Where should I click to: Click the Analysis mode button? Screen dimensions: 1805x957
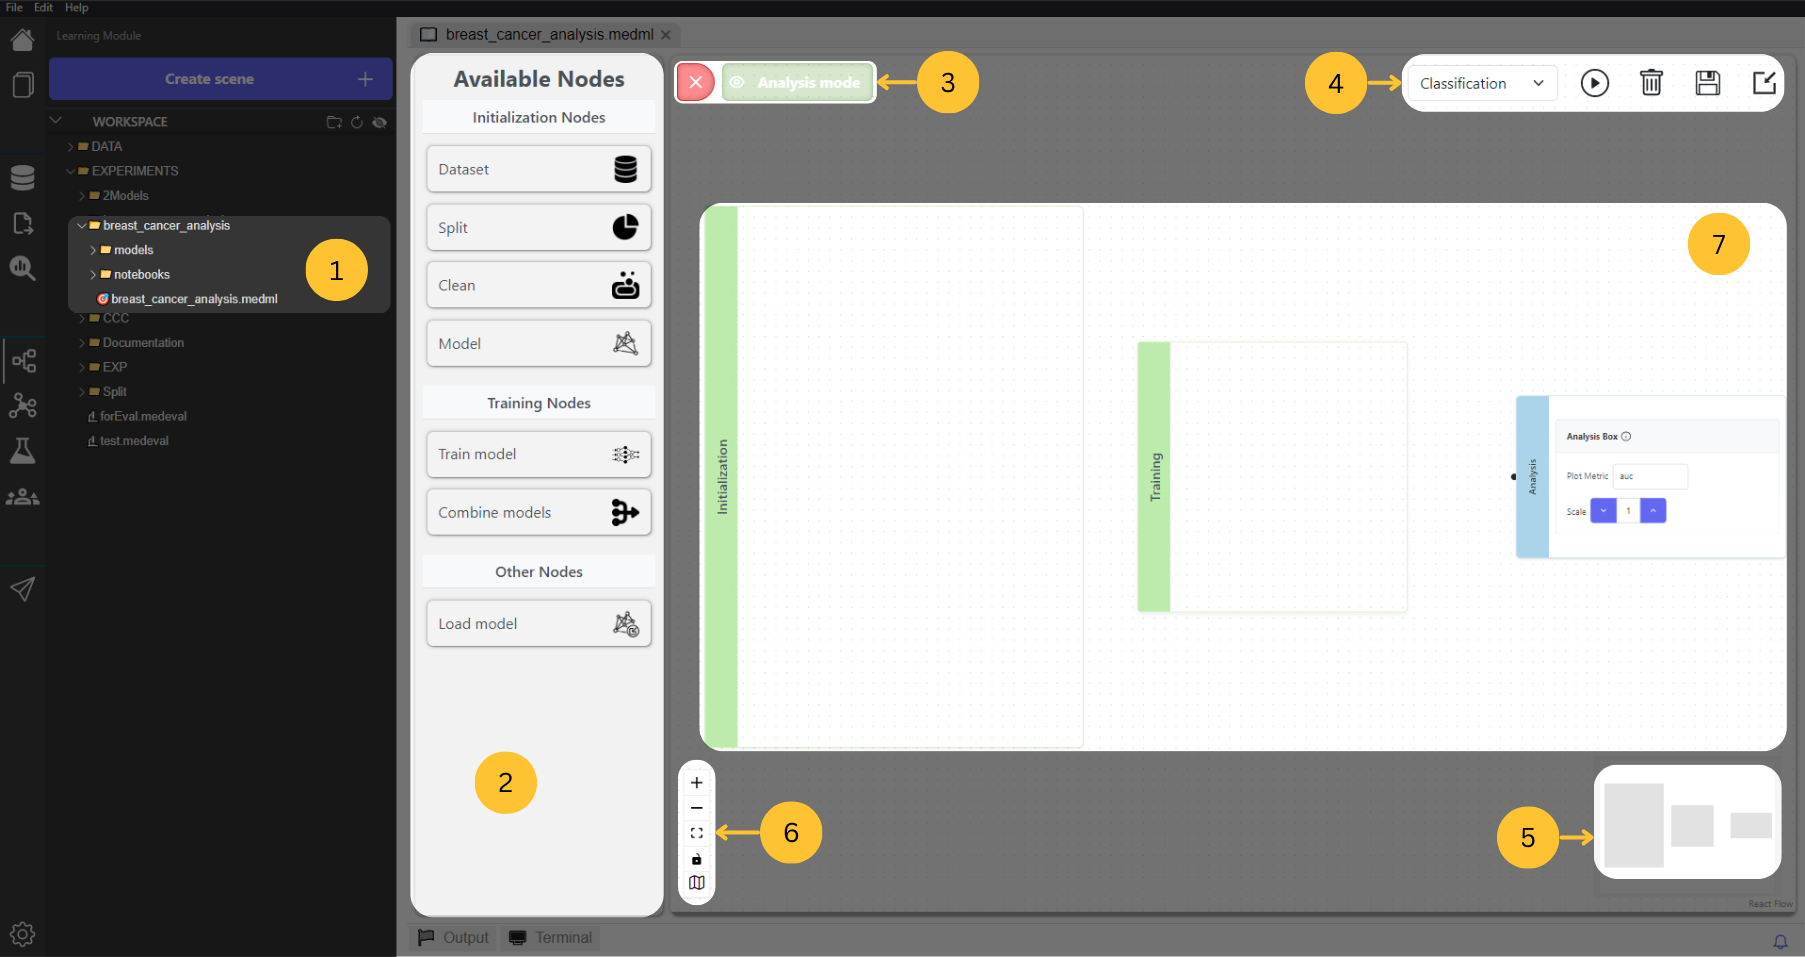[798, 83]
